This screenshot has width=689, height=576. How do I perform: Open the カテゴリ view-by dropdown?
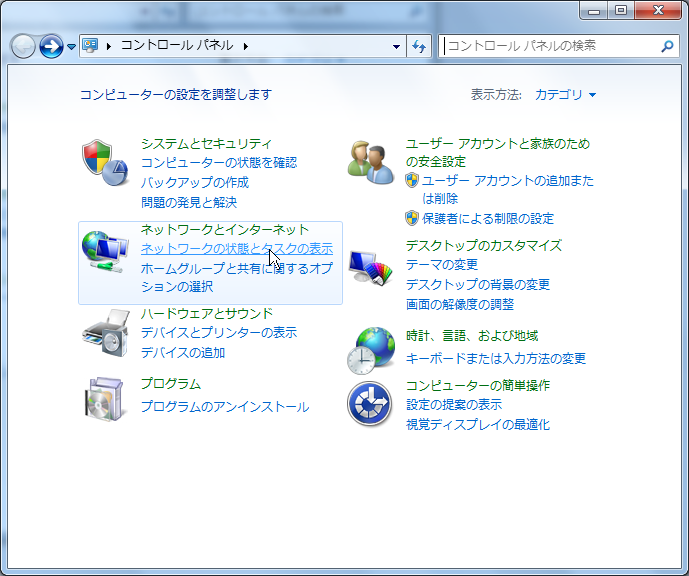566,94
